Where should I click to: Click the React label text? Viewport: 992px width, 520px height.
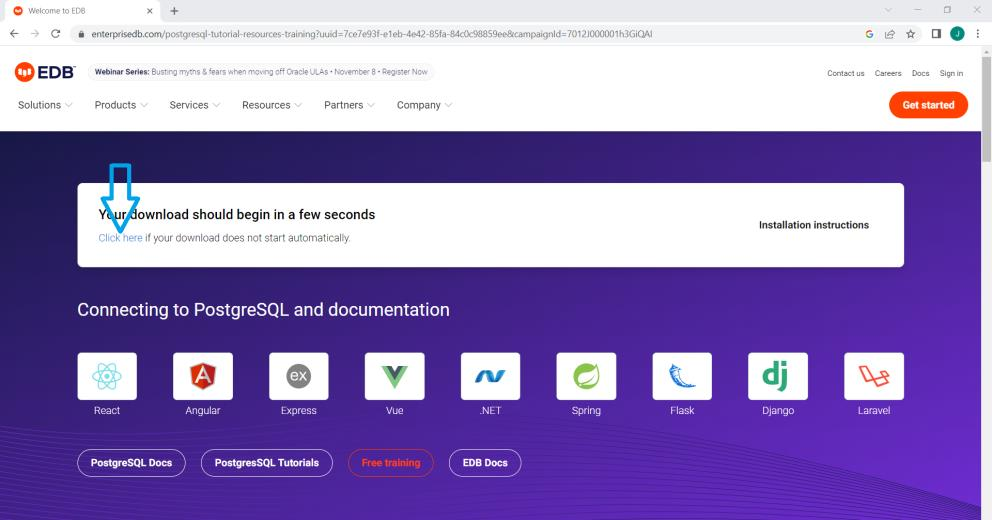tap(107, 411)
